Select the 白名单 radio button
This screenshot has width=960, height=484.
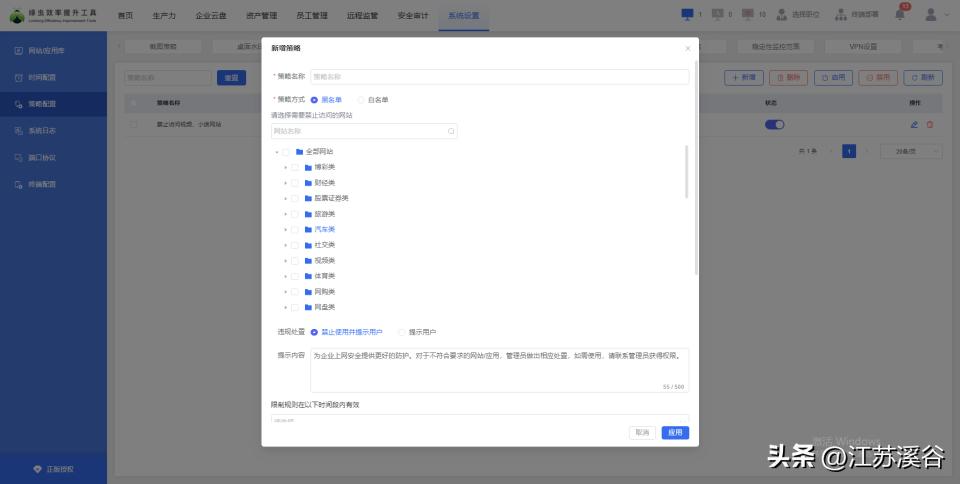click(x=361, y=100)
